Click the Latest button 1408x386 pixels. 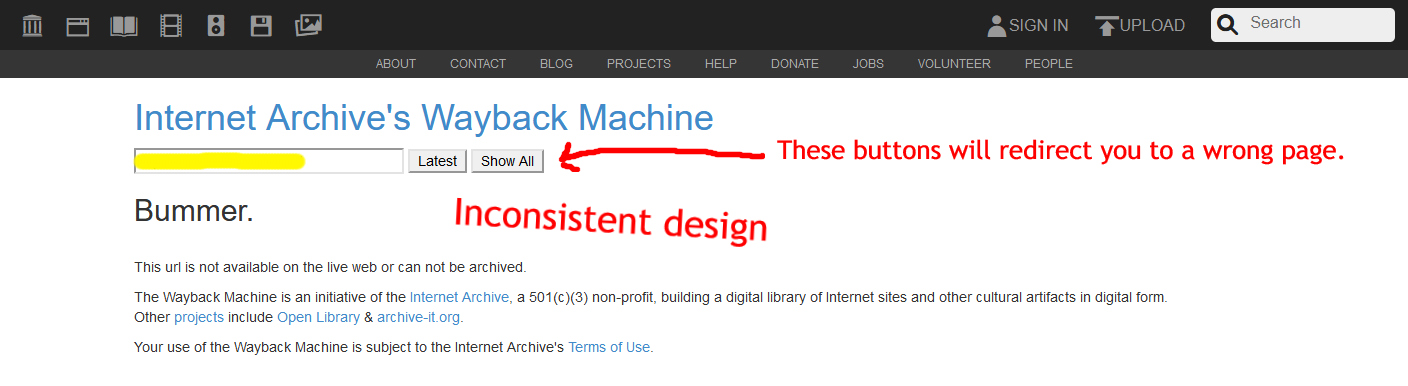(x=437, y=161)
